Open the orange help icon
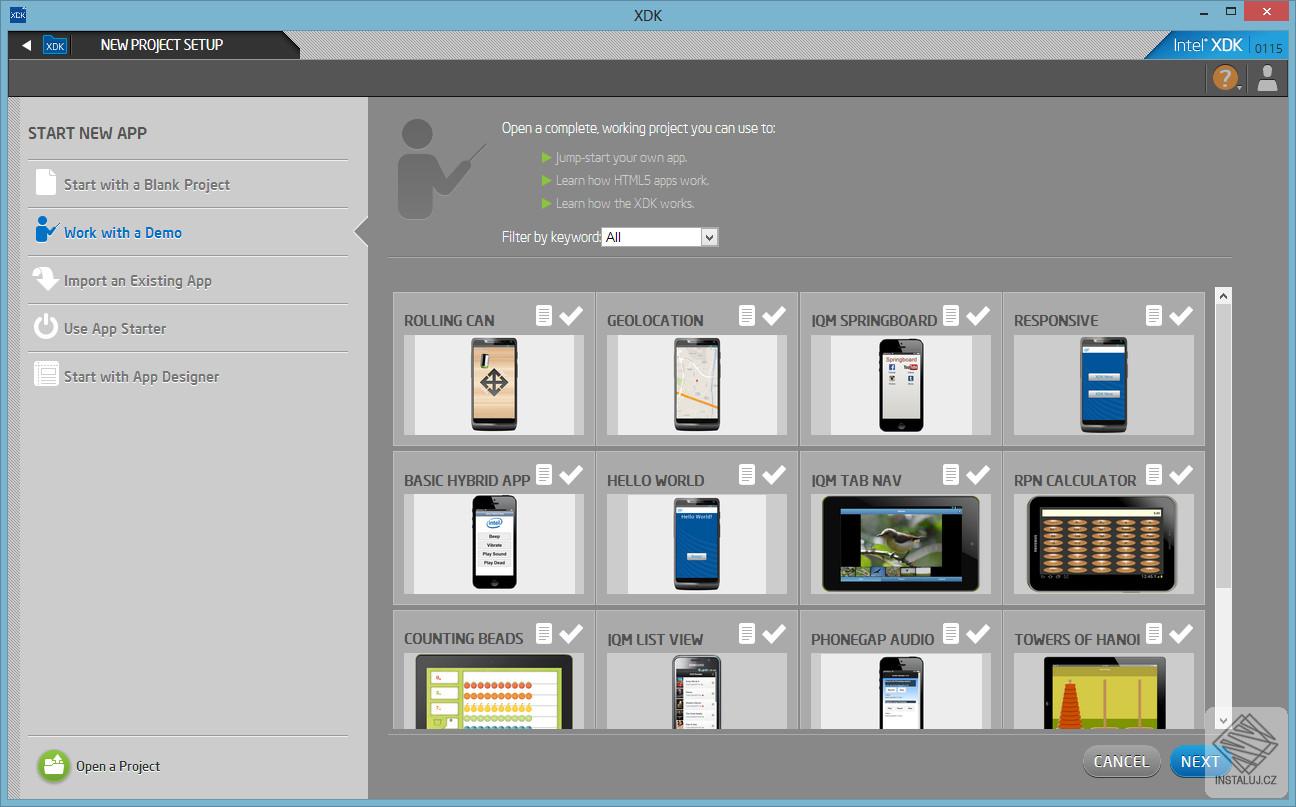 (x=1225, y=78)
